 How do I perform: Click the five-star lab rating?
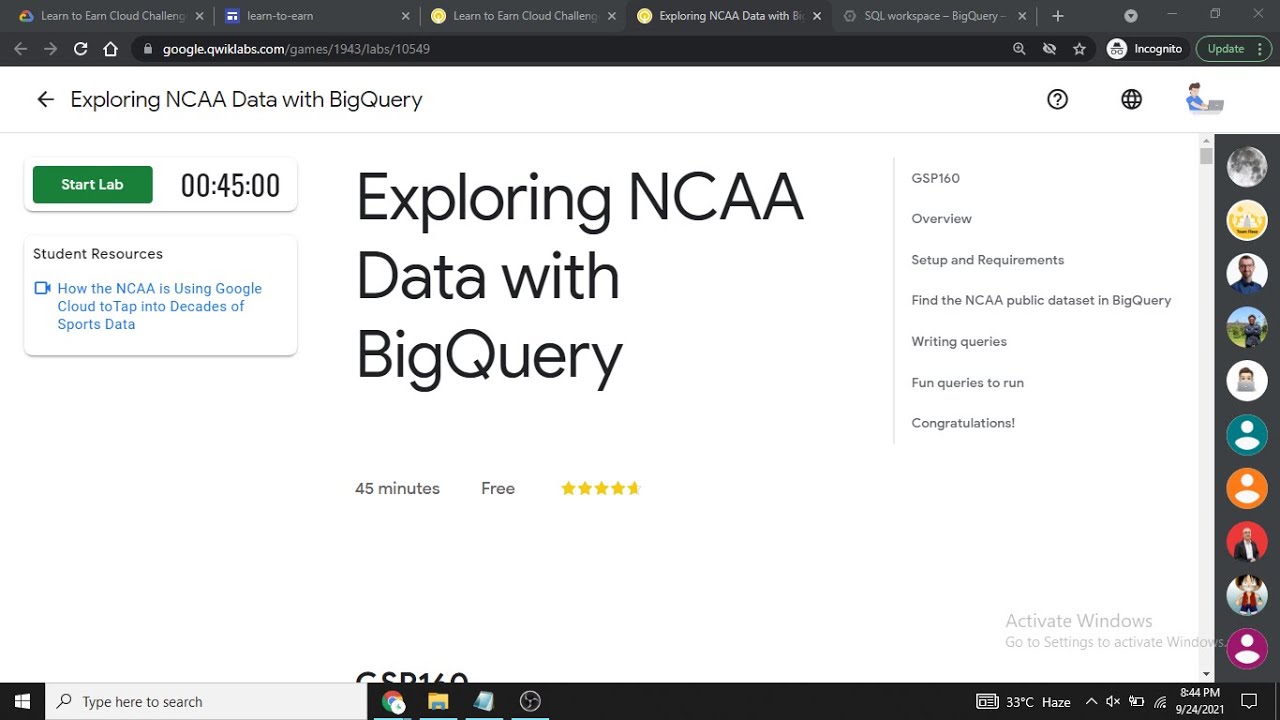click(600, 488)
